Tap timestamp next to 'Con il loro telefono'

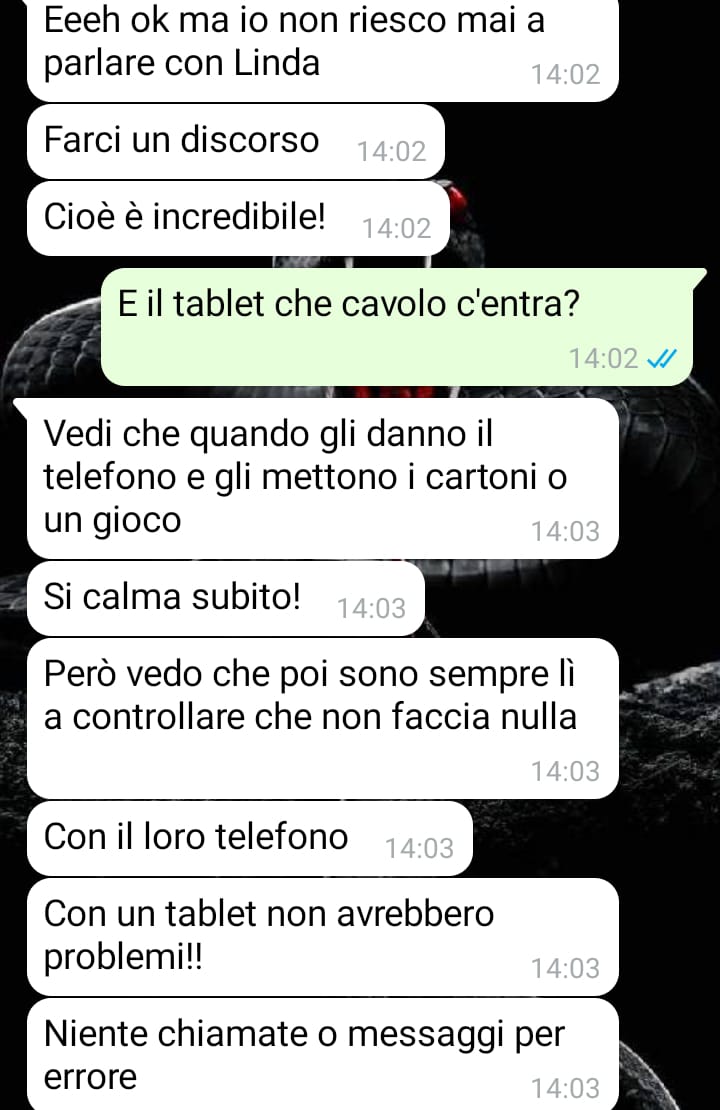pyautogui.click(x=419, y=849)
